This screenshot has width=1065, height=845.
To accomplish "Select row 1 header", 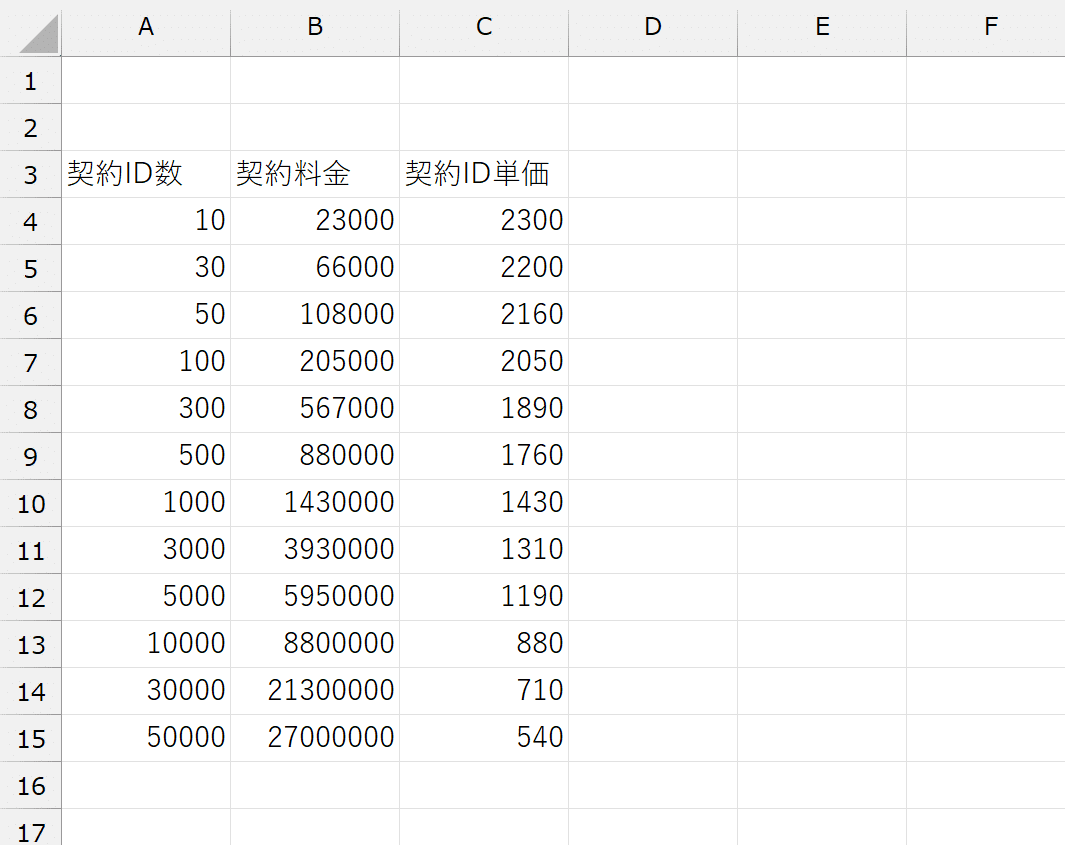I will pos(31,81).
